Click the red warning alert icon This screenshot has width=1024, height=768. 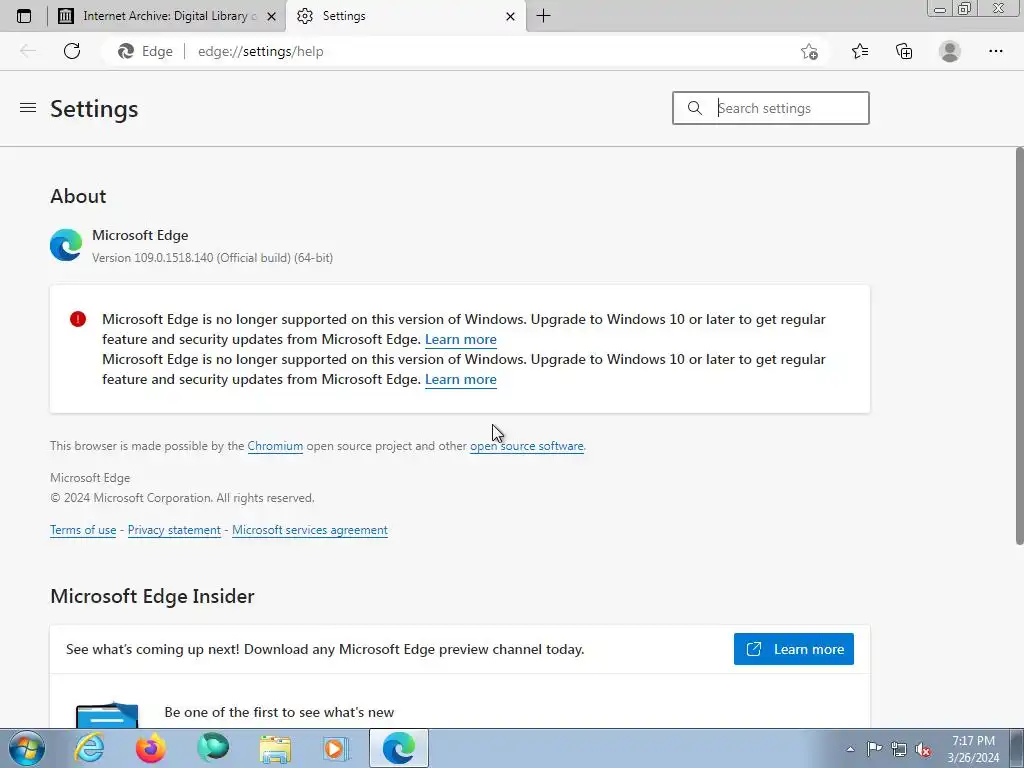coord(78,319)
